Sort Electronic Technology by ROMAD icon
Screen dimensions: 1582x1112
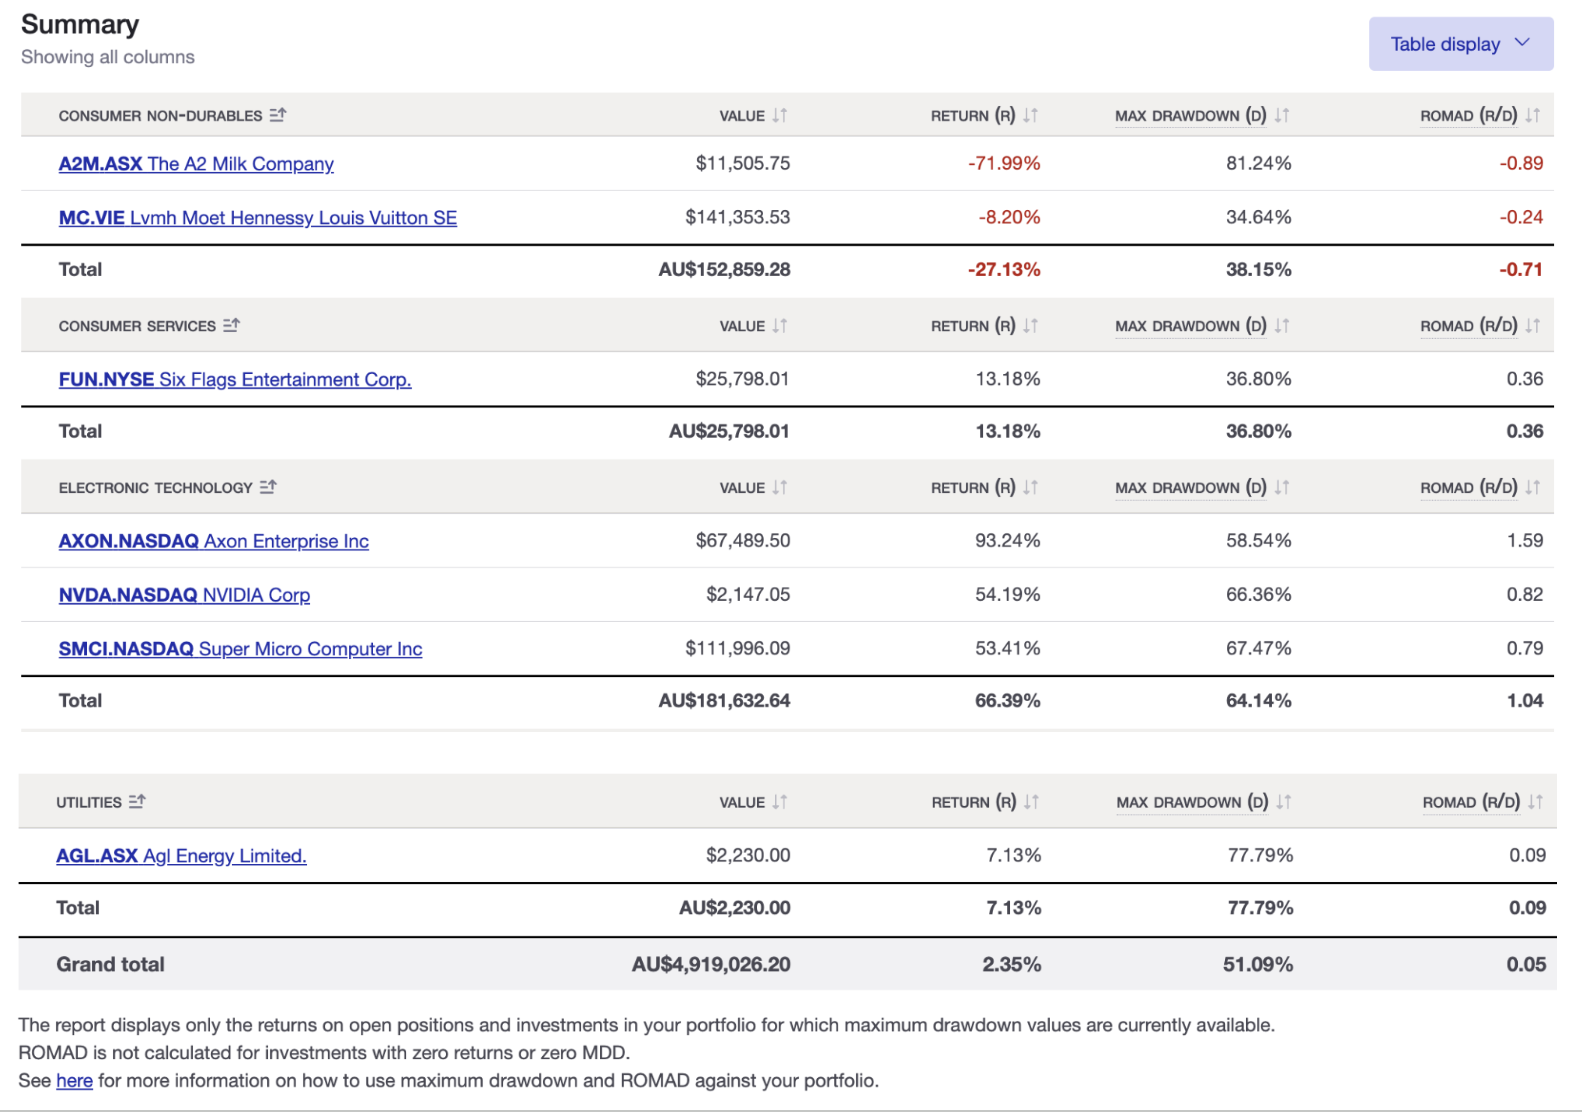(1533, 487)
